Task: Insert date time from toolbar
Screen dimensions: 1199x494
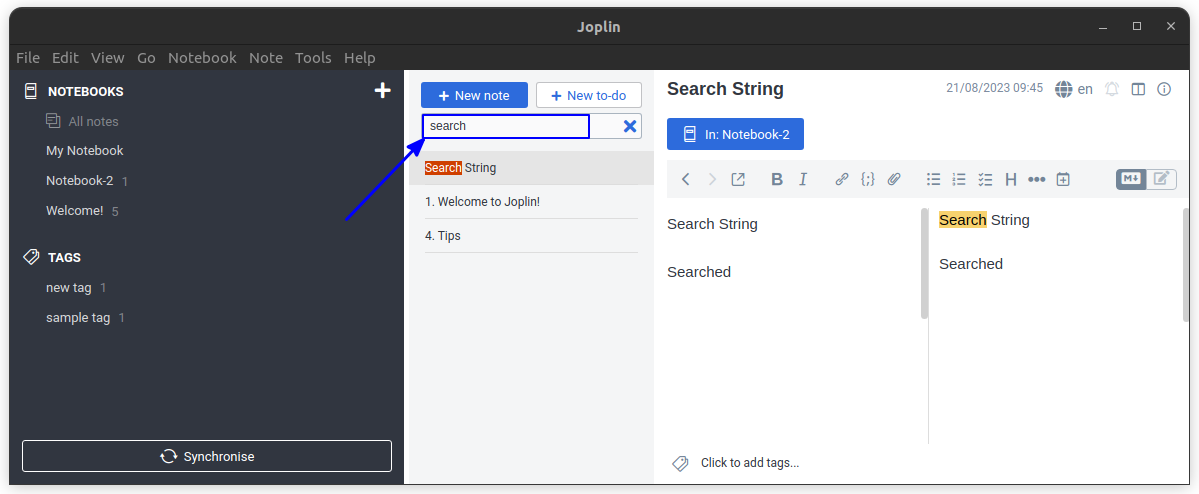Action: (1062, 179)
